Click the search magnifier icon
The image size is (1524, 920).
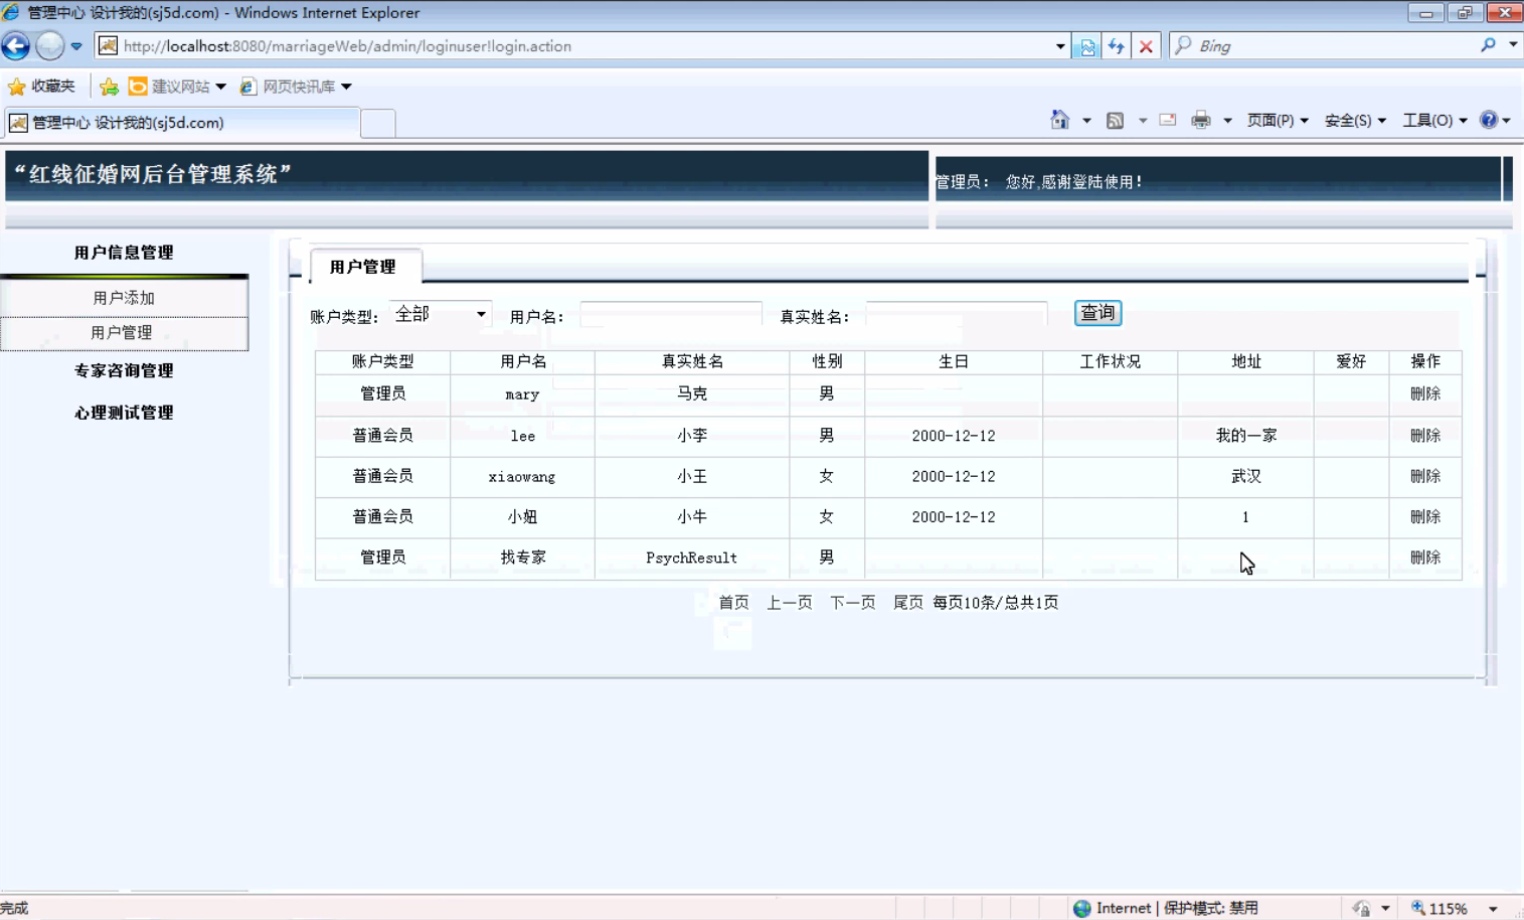click(x=1488, y=45)
